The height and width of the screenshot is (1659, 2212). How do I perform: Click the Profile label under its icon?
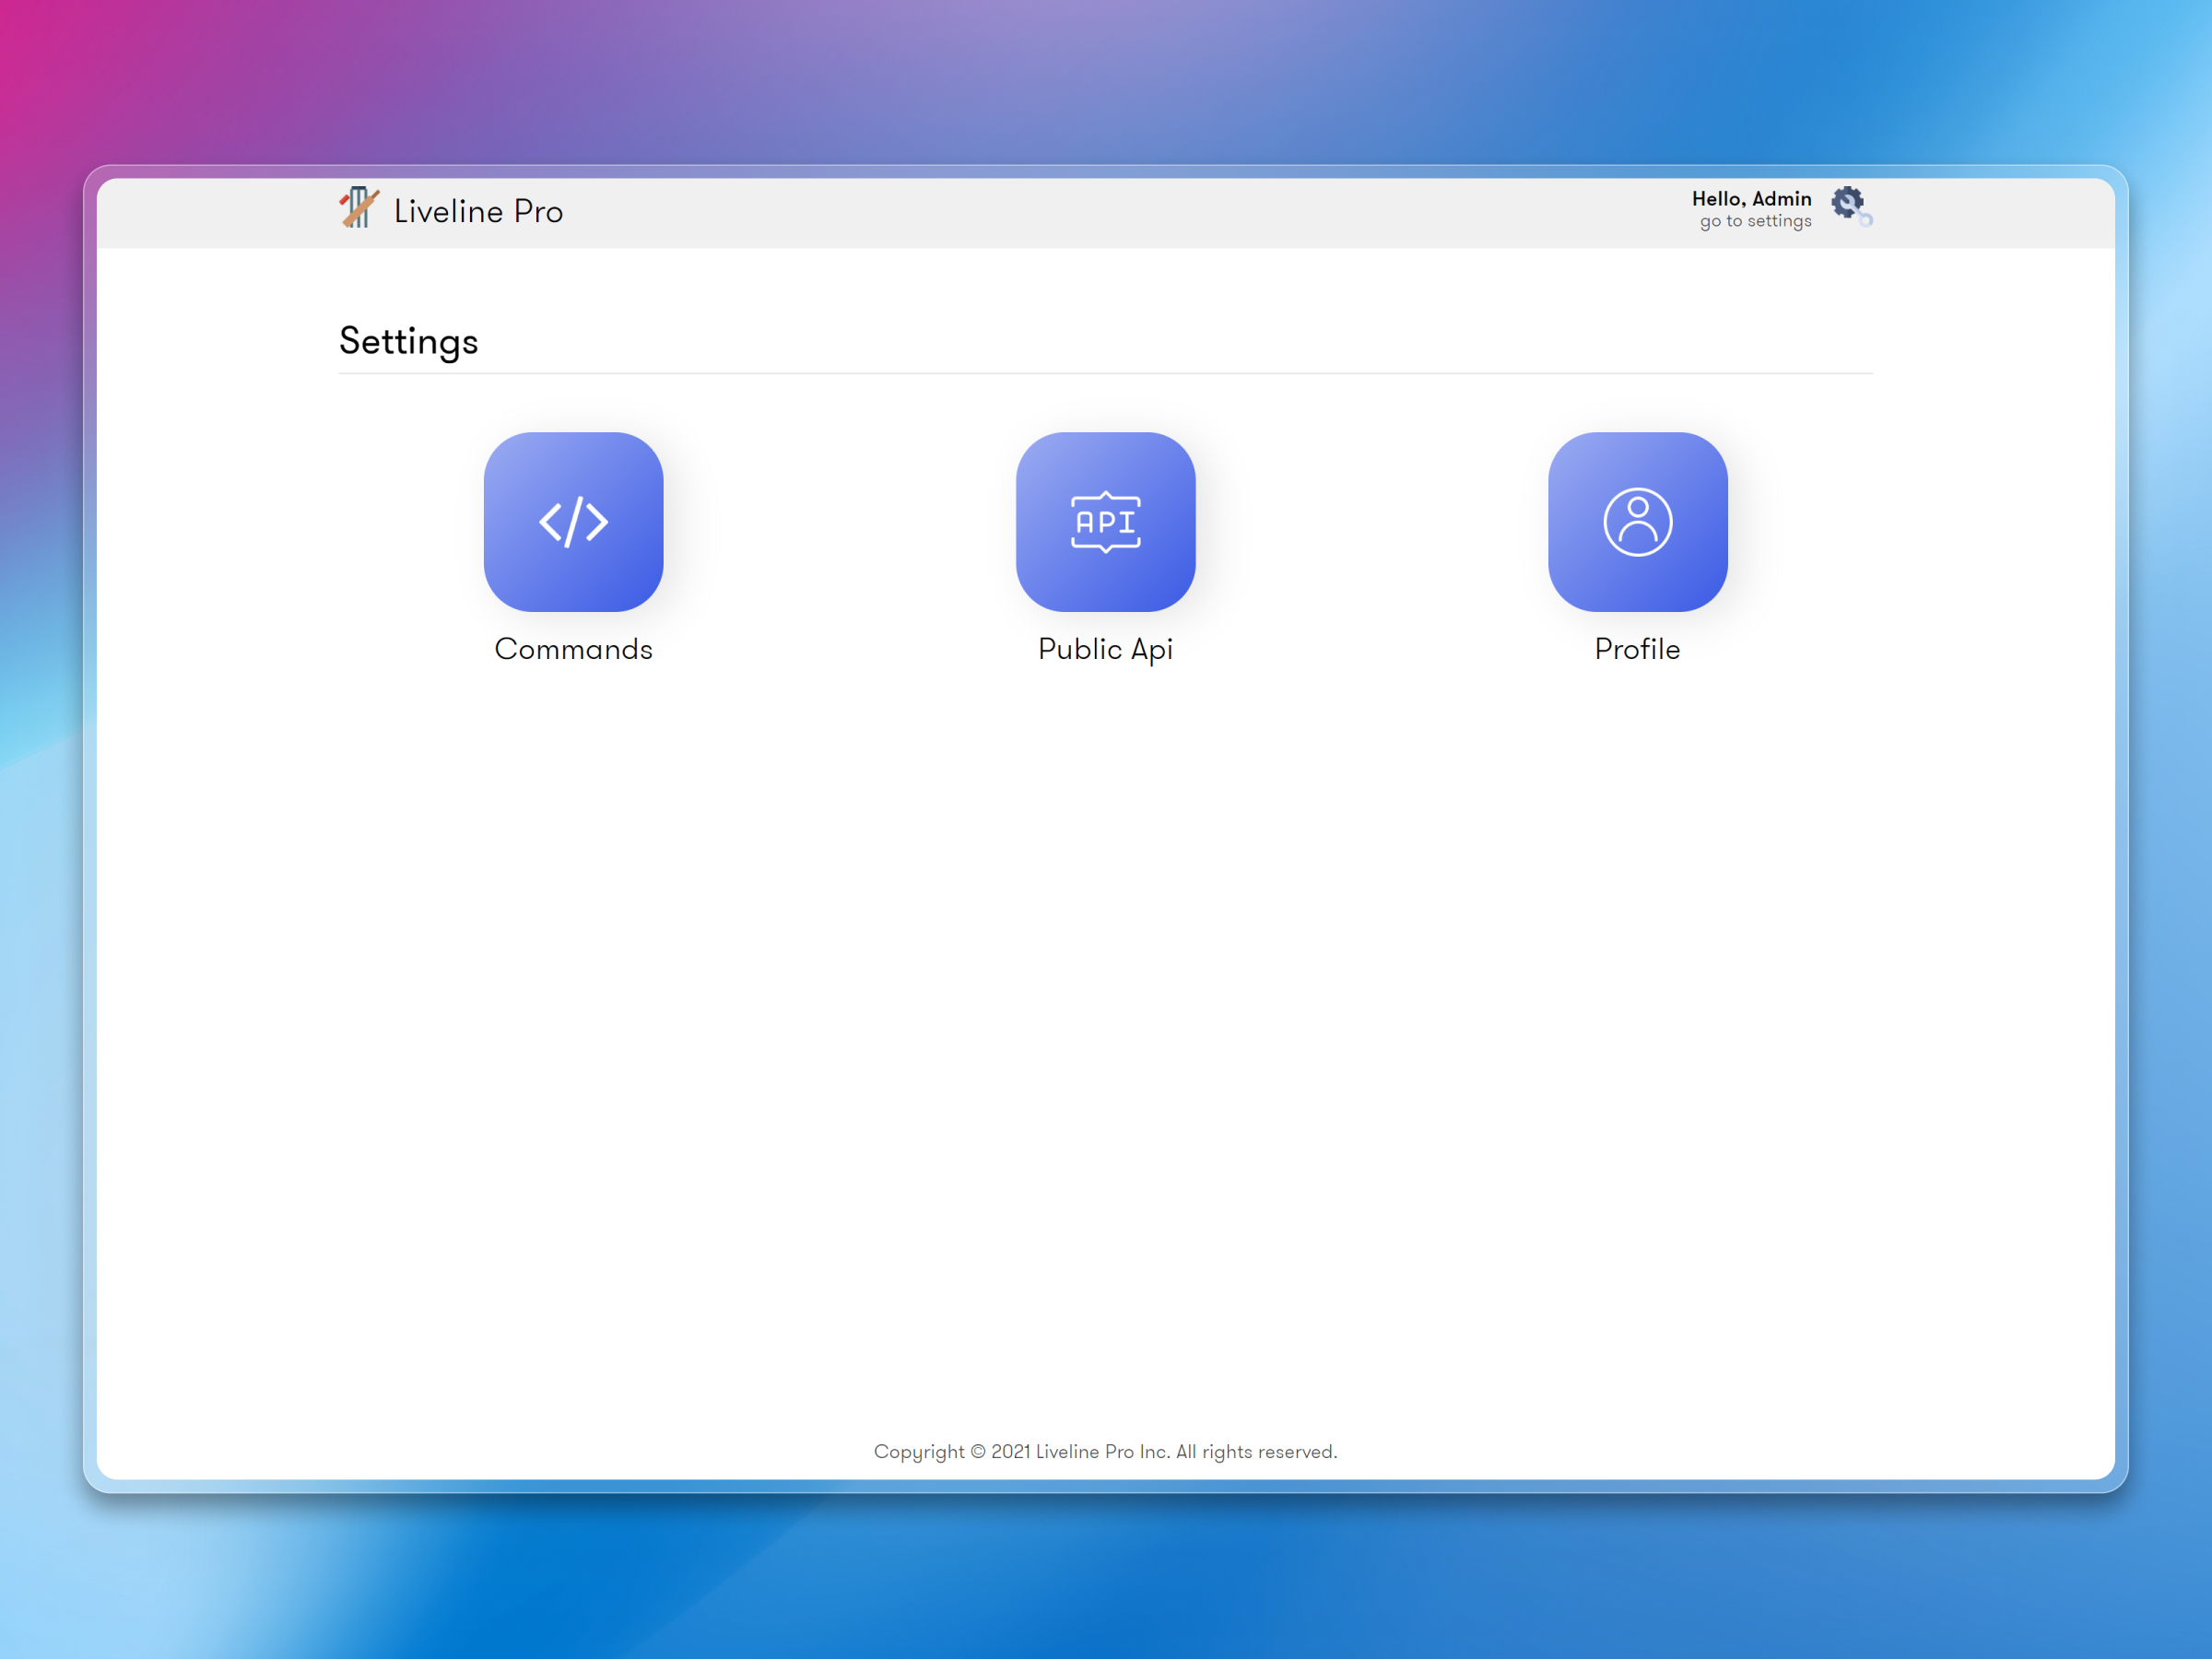tap(1637, 649)
